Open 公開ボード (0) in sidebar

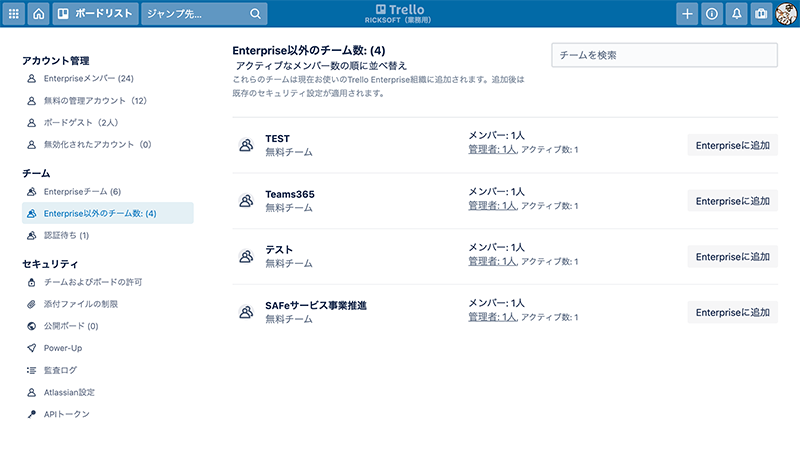(71, 326)
